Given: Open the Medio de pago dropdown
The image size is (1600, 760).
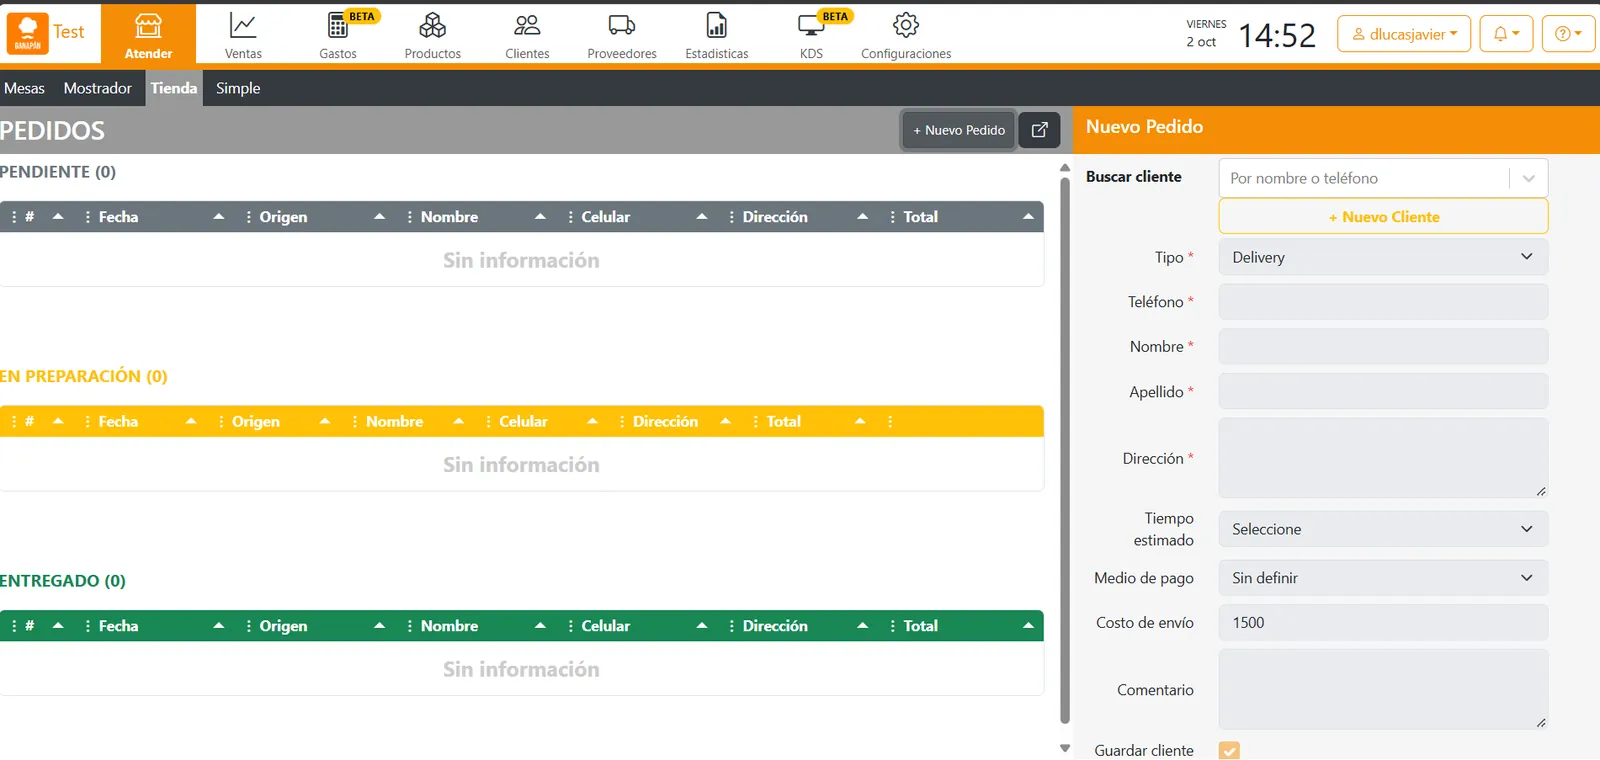Looking at the screenshot, I should pyautogui.click(x=1383, y=578).
